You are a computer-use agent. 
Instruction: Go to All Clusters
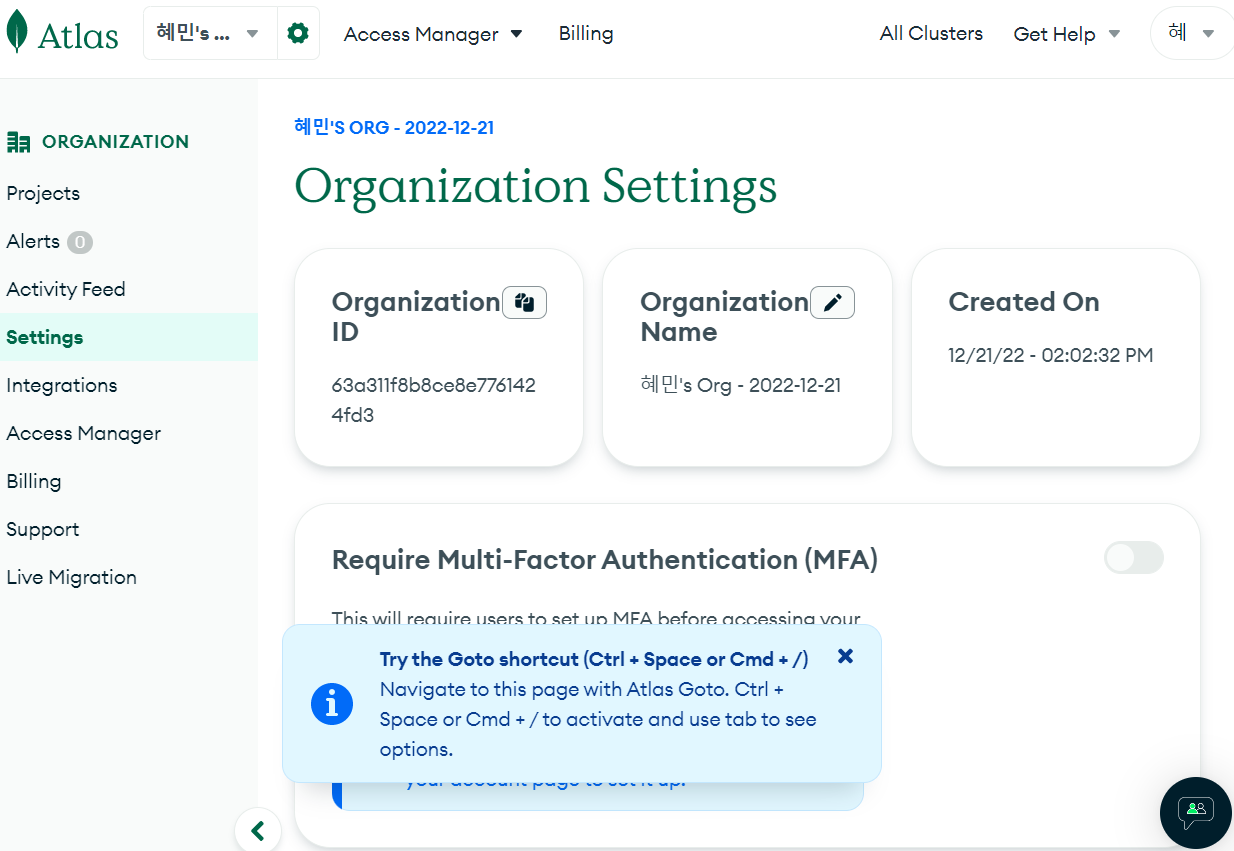click(931, 33)
